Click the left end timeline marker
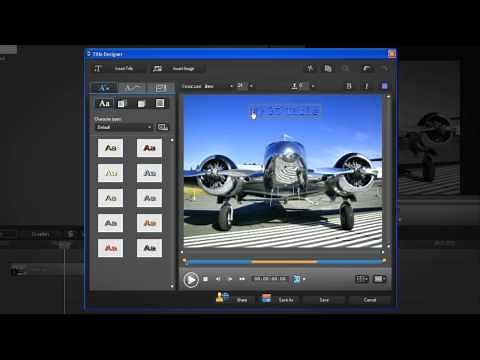This screenshot has height=360, width=480. pyautogui.click(x=184, y=261)
